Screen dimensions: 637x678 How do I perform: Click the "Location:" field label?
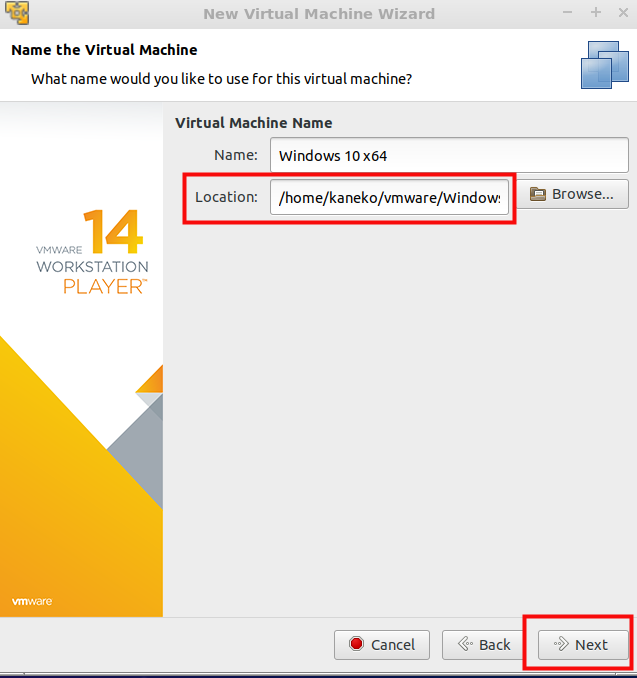pos(226,197)
